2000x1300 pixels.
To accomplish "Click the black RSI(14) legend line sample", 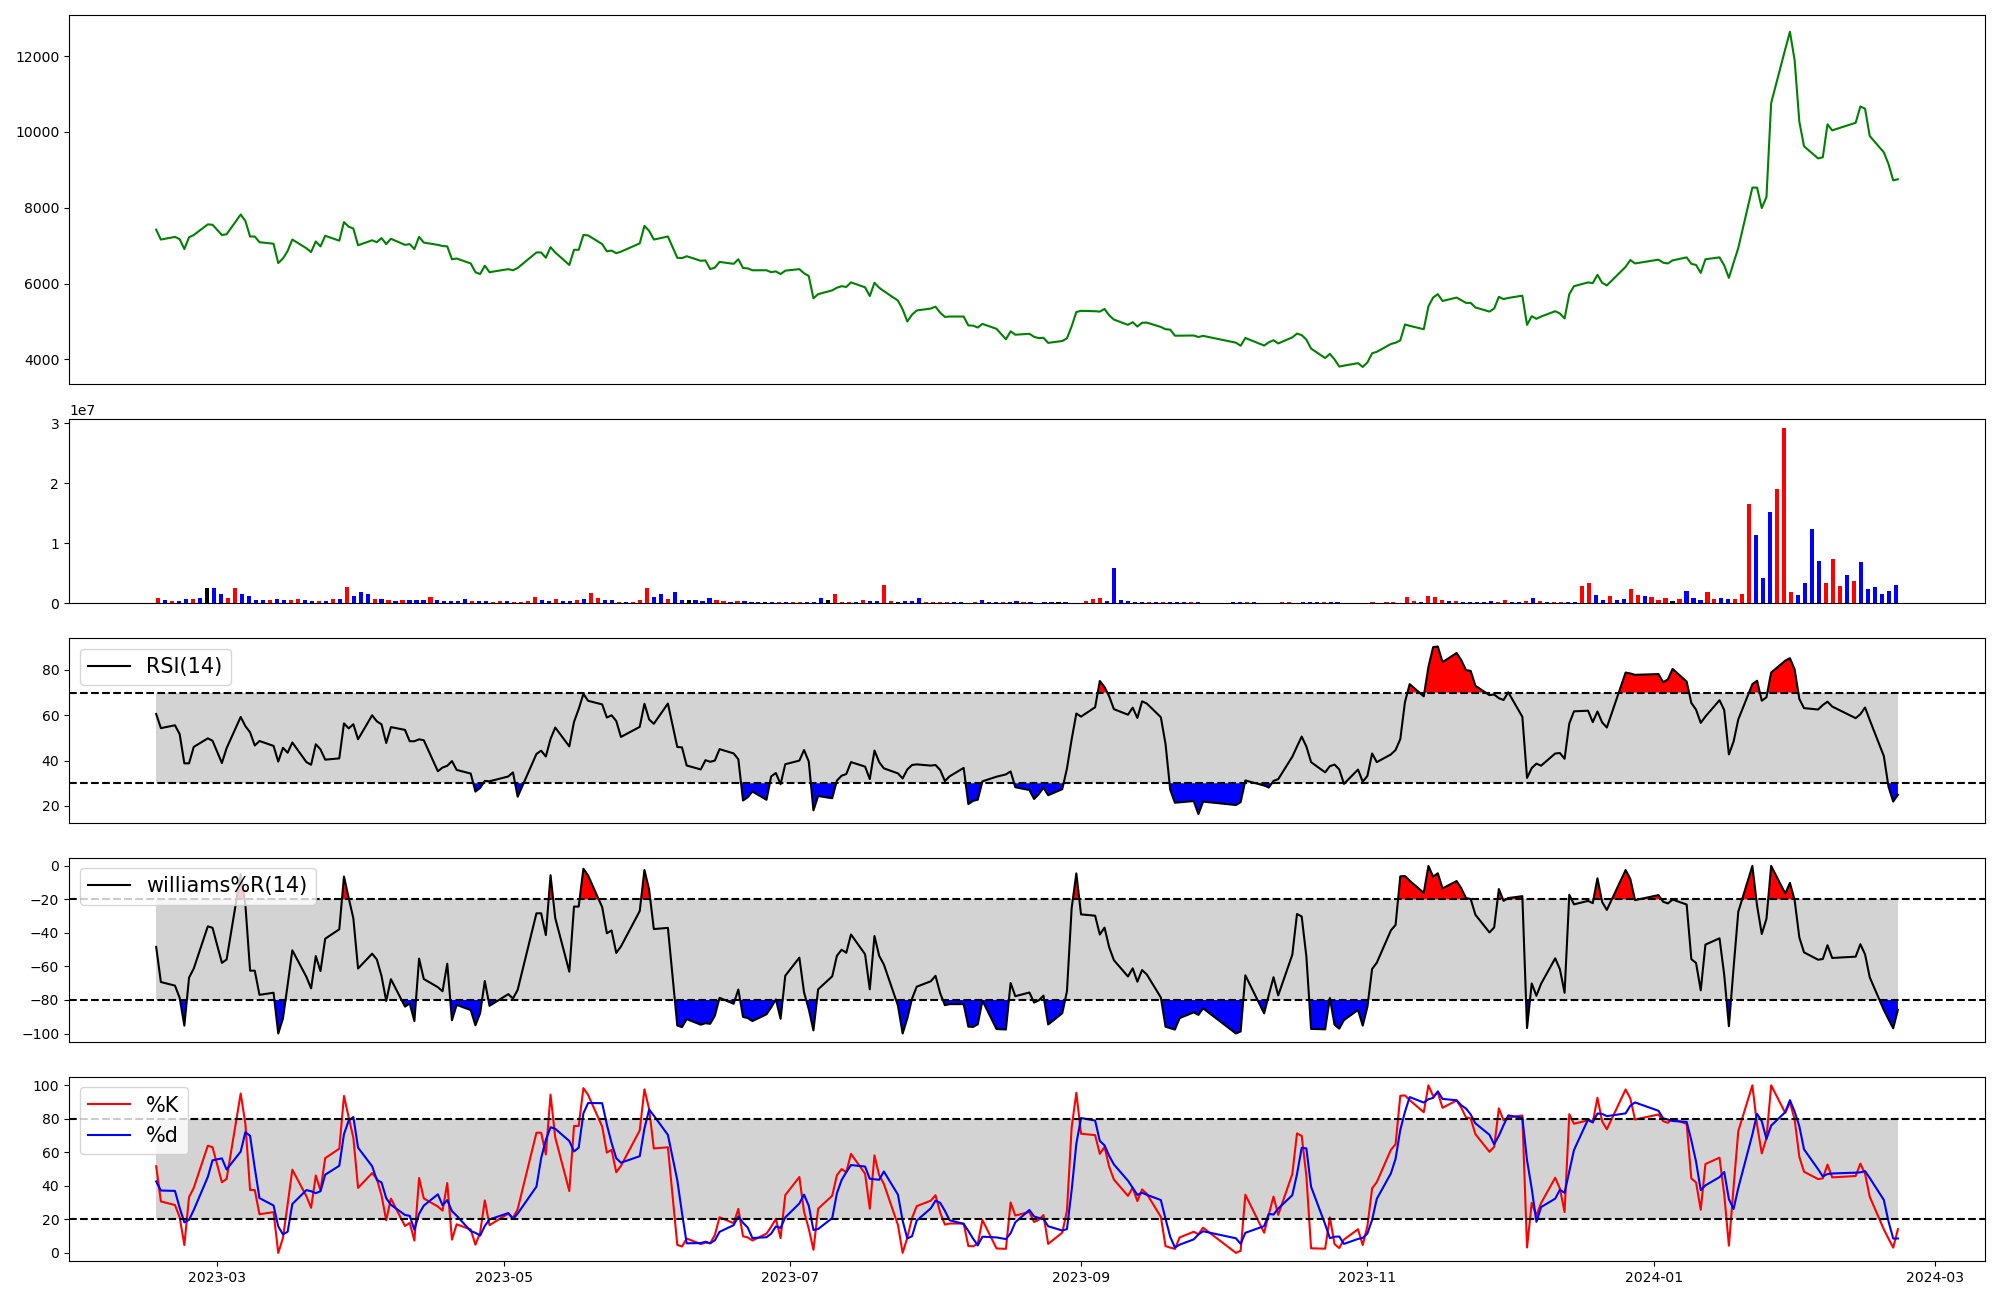I will (109, 666).
